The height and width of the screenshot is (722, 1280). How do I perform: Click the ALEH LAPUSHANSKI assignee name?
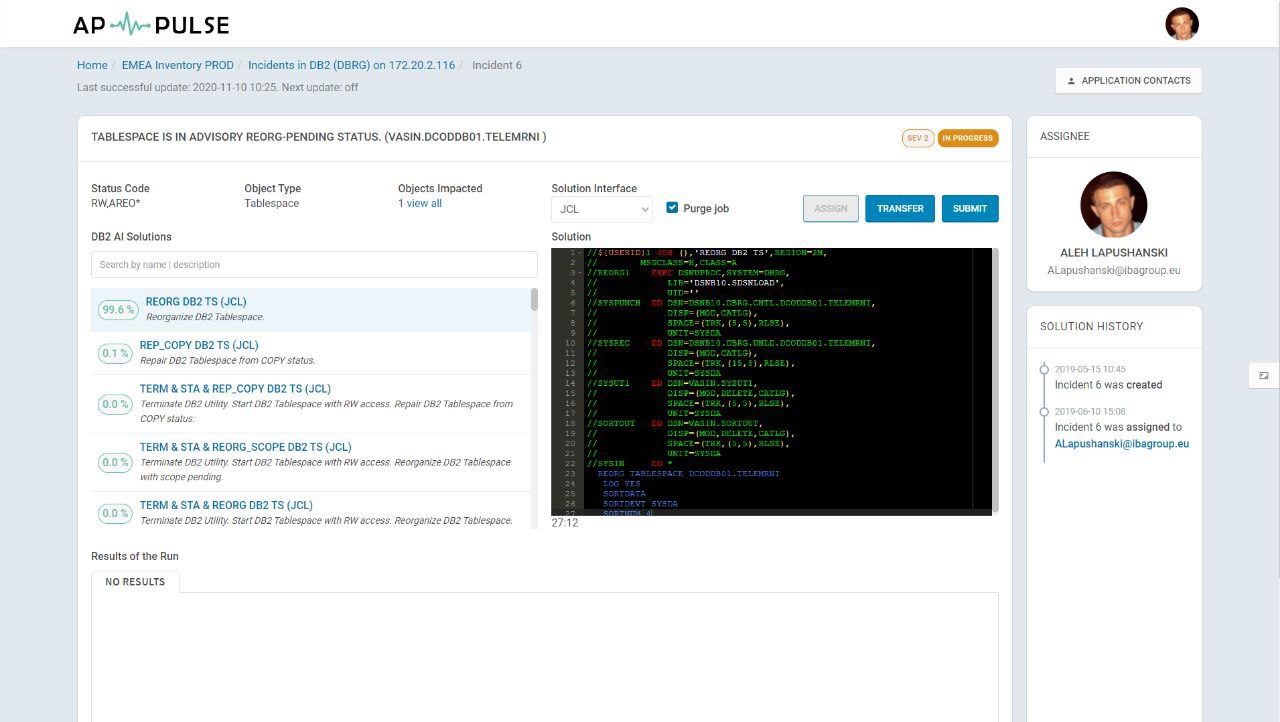tap(1114, 253)
